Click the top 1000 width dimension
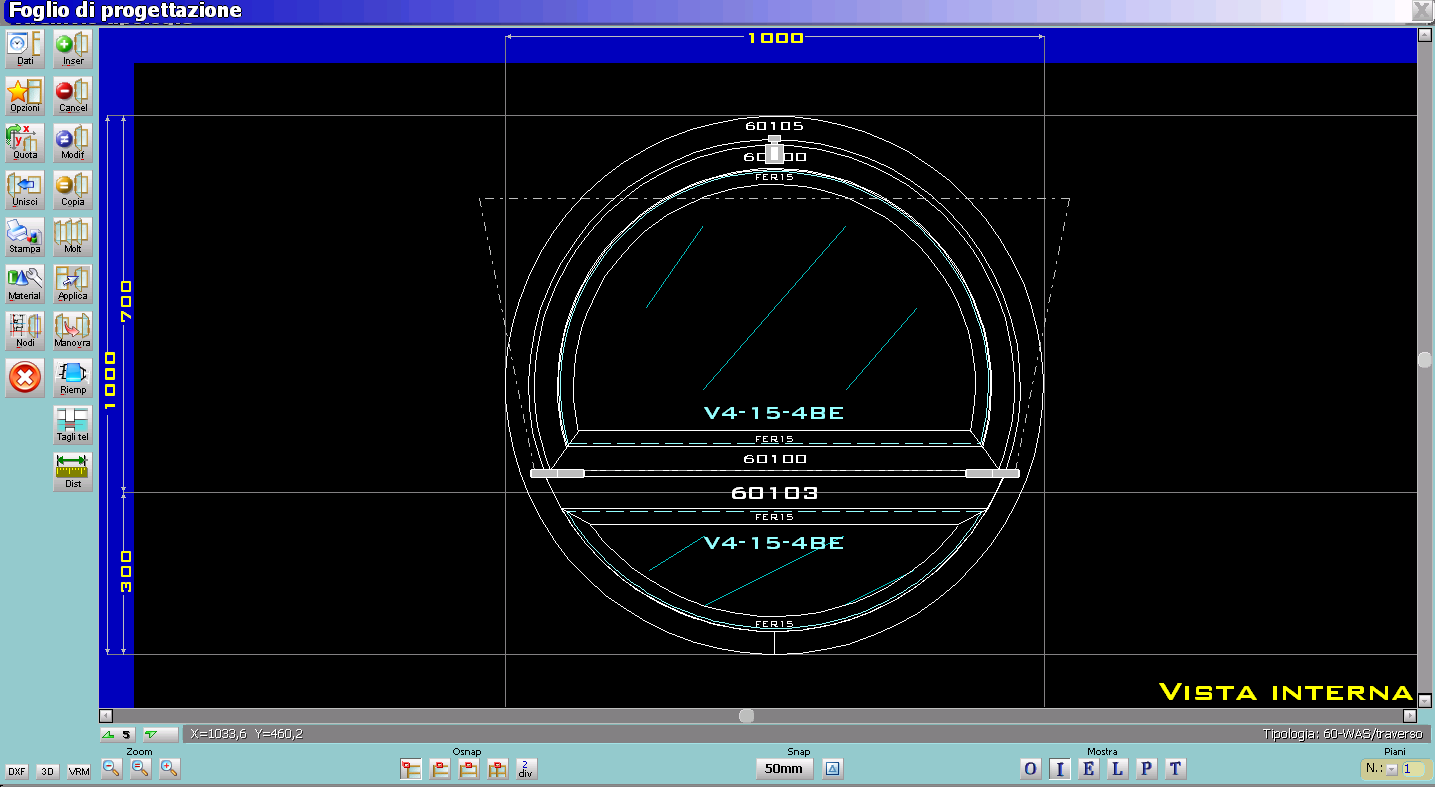 pos(775,38)
